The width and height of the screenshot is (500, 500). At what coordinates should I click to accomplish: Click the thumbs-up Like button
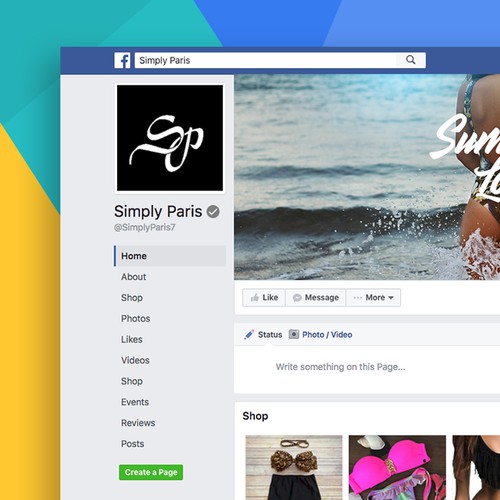point(264,298)
